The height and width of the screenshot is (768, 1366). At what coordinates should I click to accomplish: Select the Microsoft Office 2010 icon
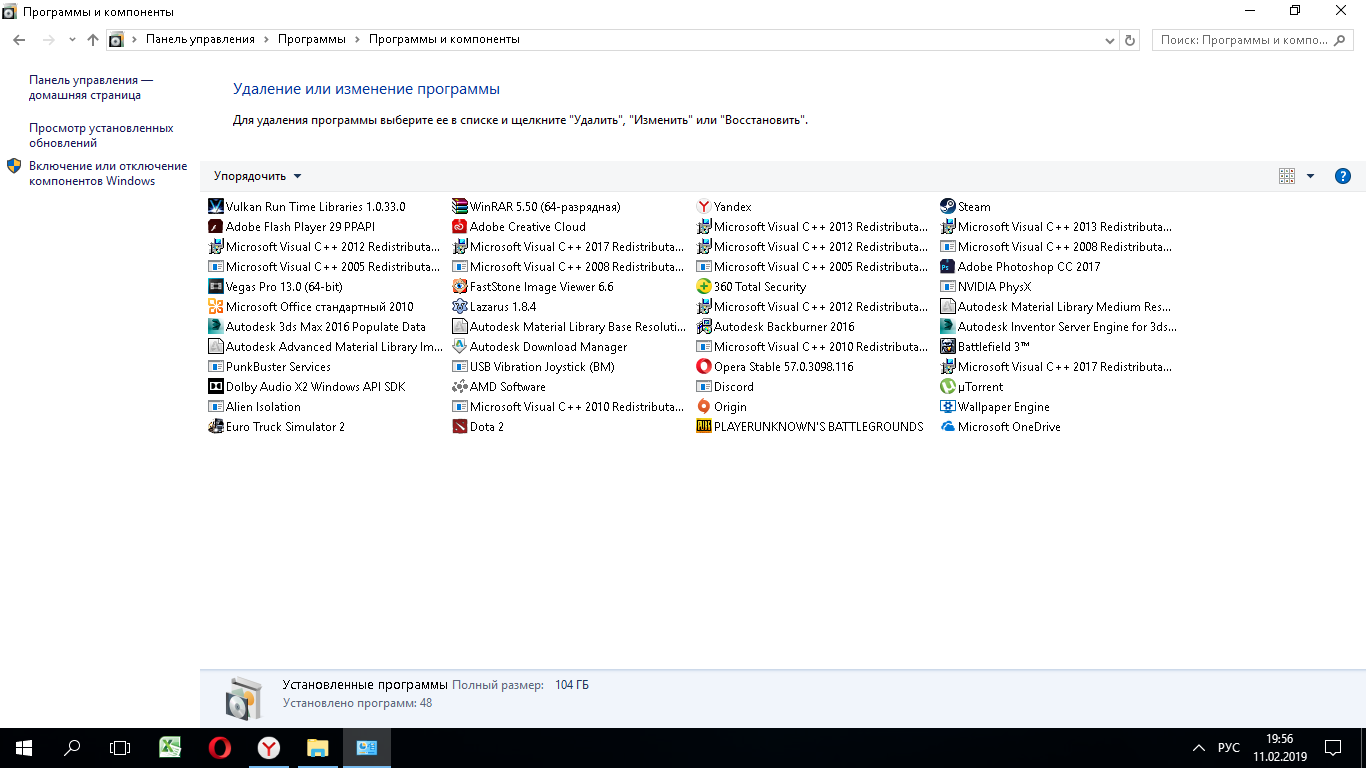click(216, 307)
